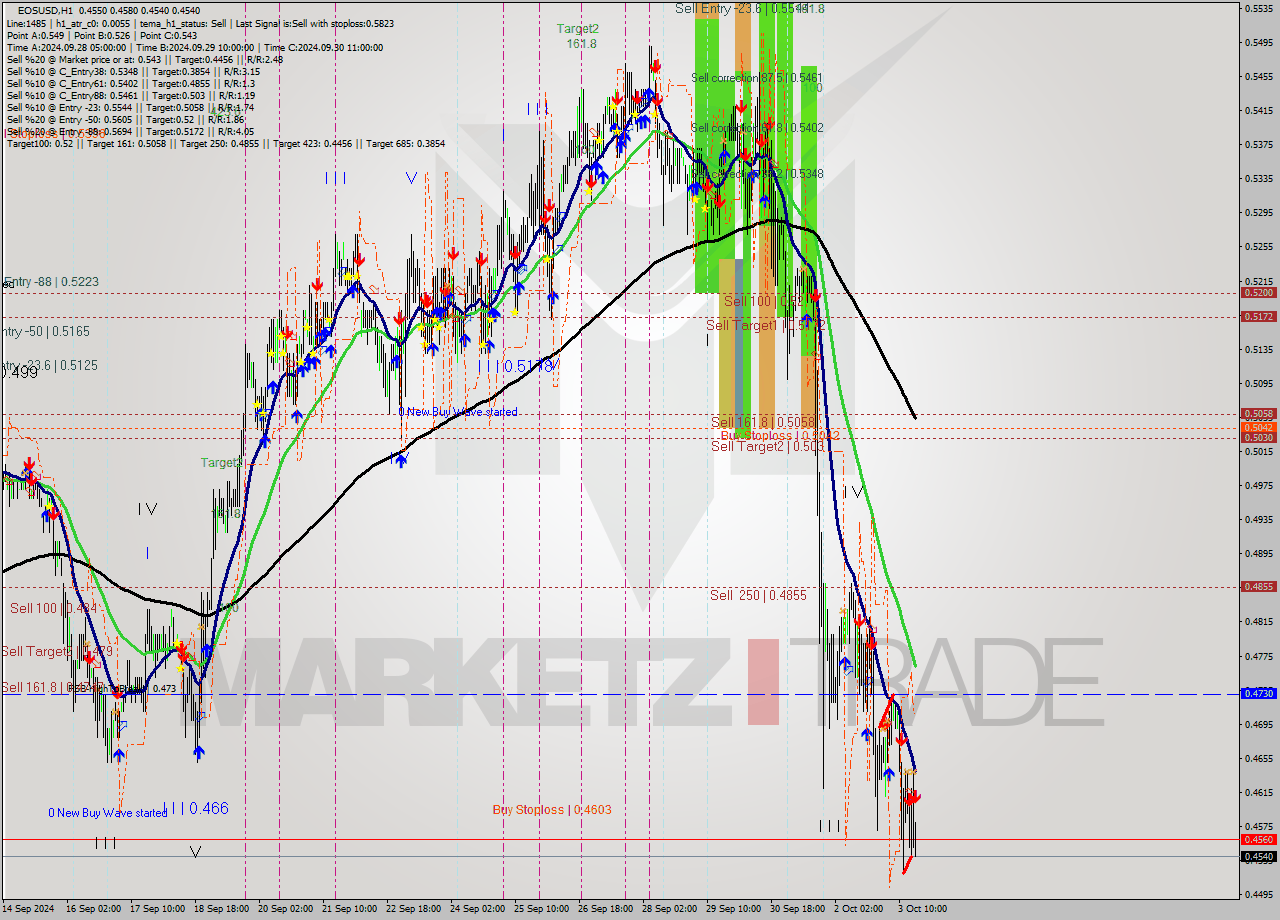This screenshot has width=1280, height=920.
Task: Click the 0.5535 price axis label
Action: click(x=1258, y=8)
